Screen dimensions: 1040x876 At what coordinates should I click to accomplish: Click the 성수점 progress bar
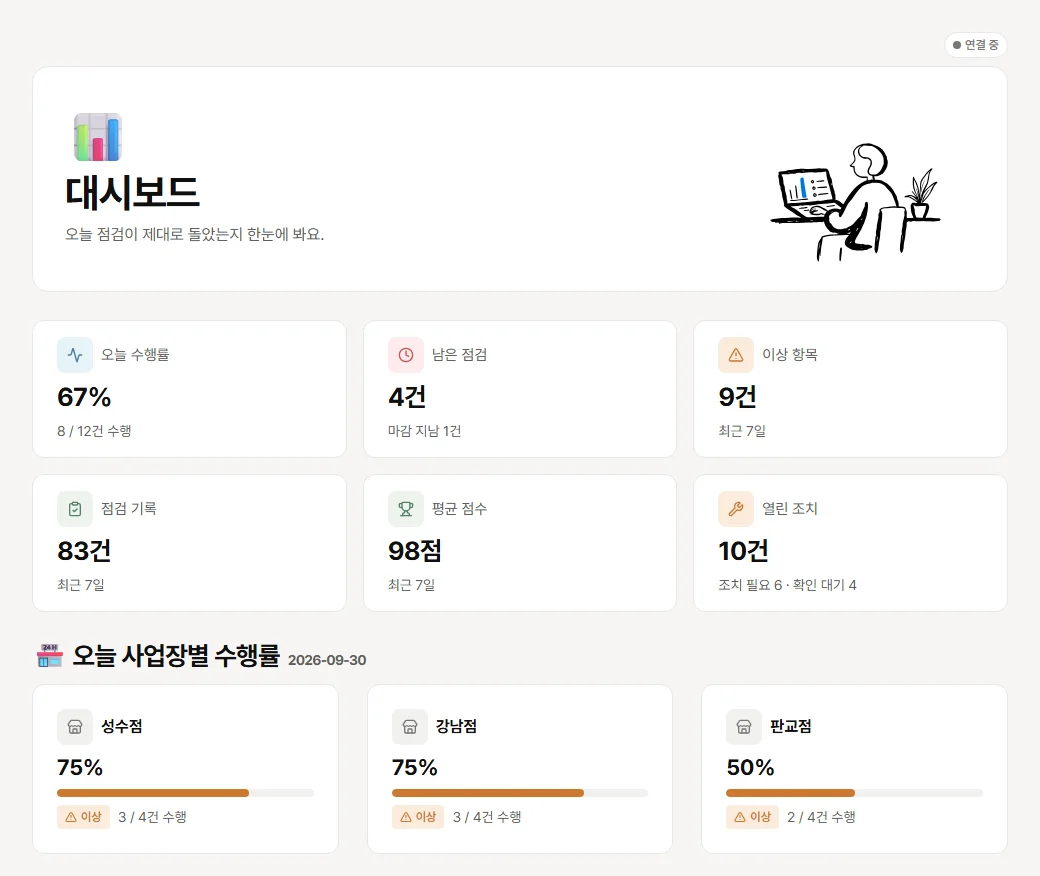[x=186, y=793]
